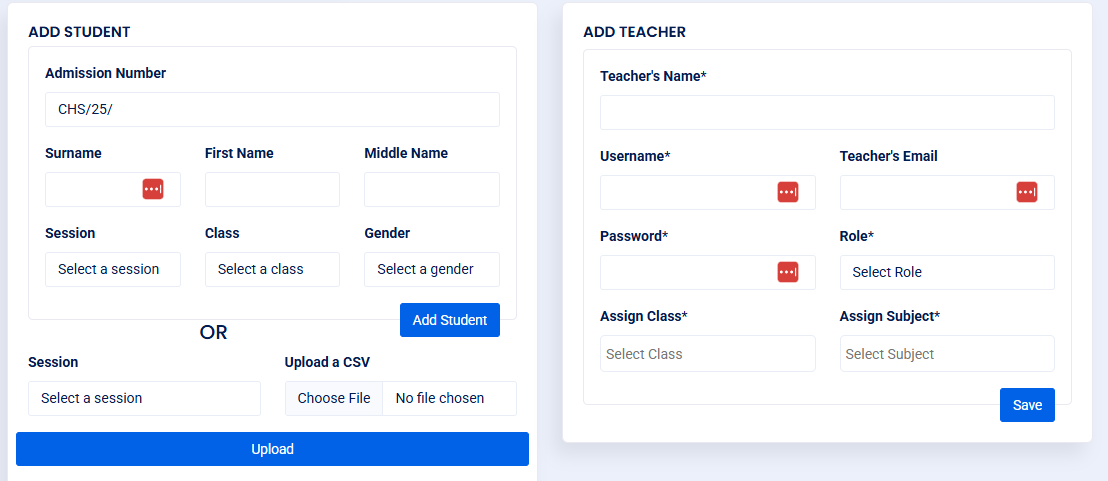Screen dimensions: 1108x481
Task: Focus the Teacher's Name input field
Action: click(x=827, y=112)
